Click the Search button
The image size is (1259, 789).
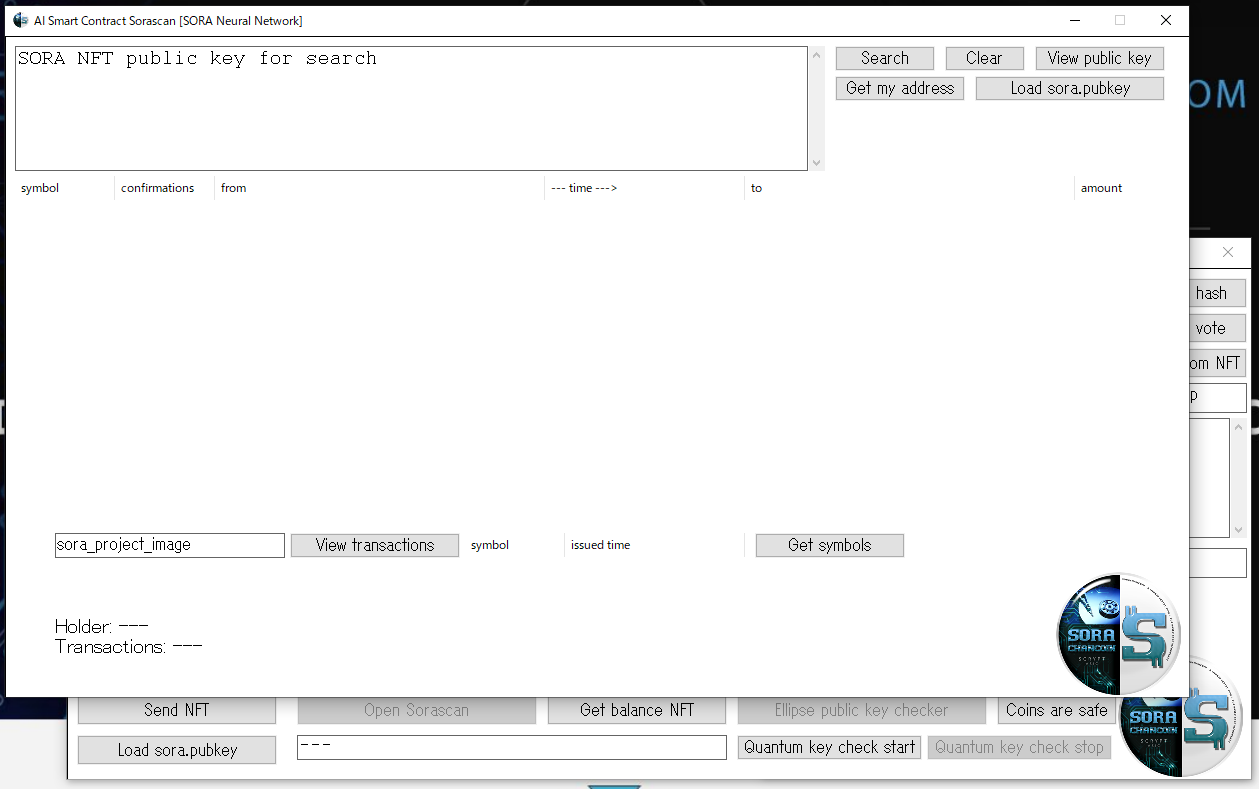[x=885, y=58]
